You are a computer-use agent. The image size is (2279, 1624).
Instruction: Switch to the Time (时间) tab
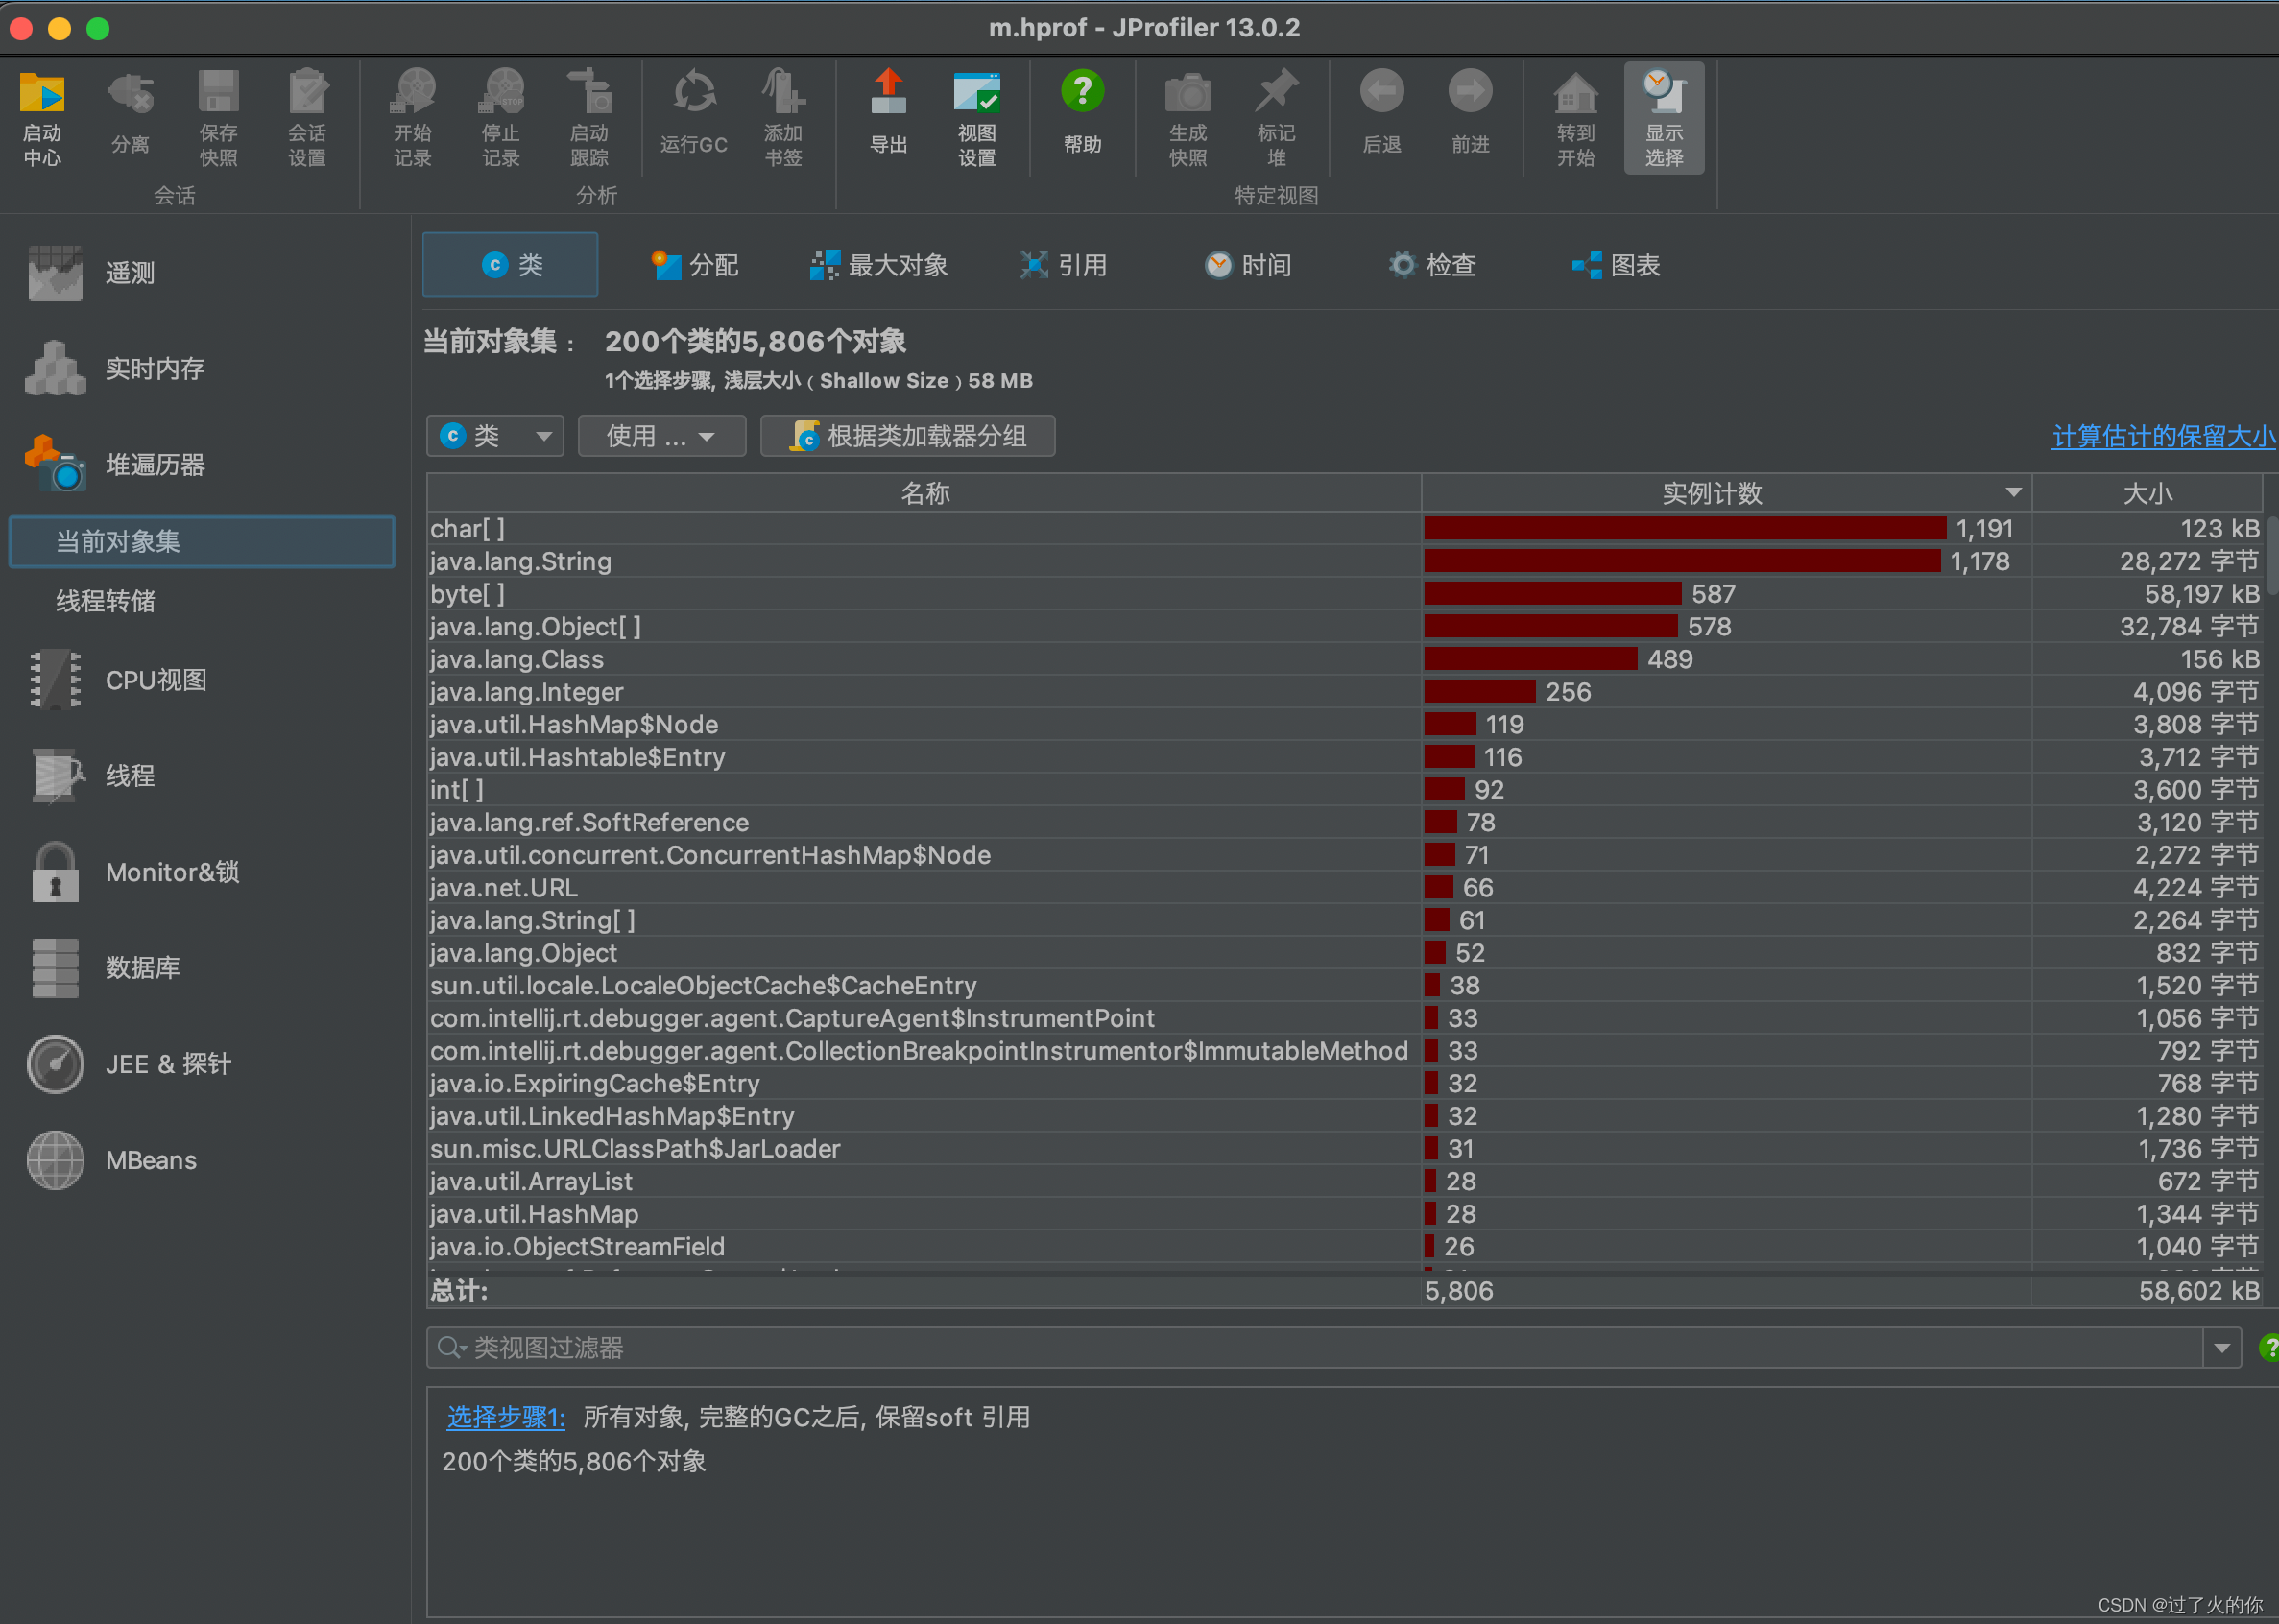pyautogui.click(x=1247, y=265)
